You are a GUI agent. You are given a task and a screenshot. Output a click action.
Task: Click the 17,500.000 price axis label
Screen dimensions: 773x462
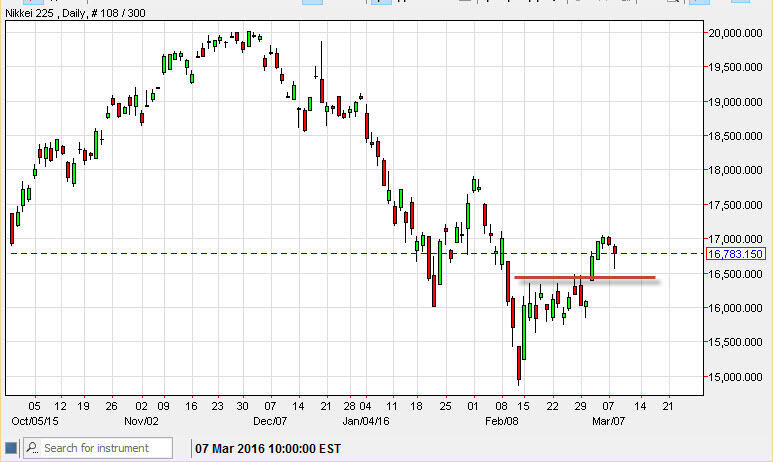[x=735, y=205]
